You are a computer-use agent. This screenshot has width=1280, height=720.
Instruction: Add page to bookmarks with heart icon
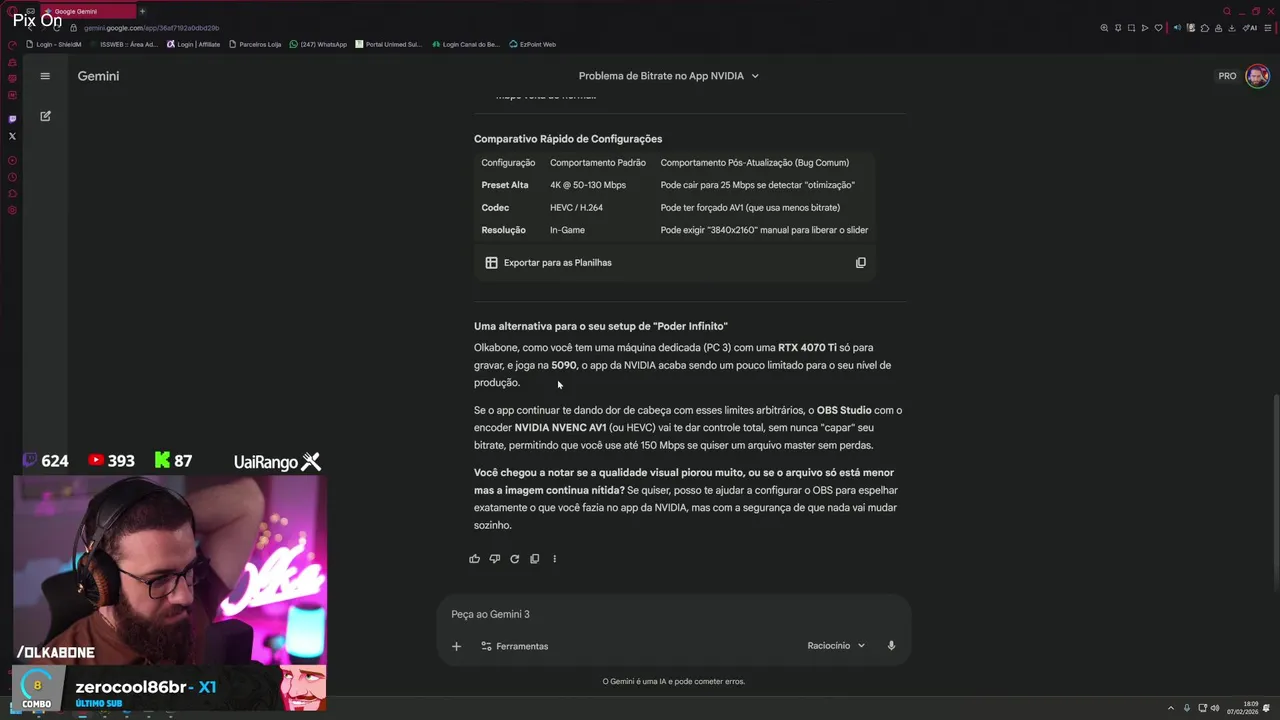(x=1159, y=28)
